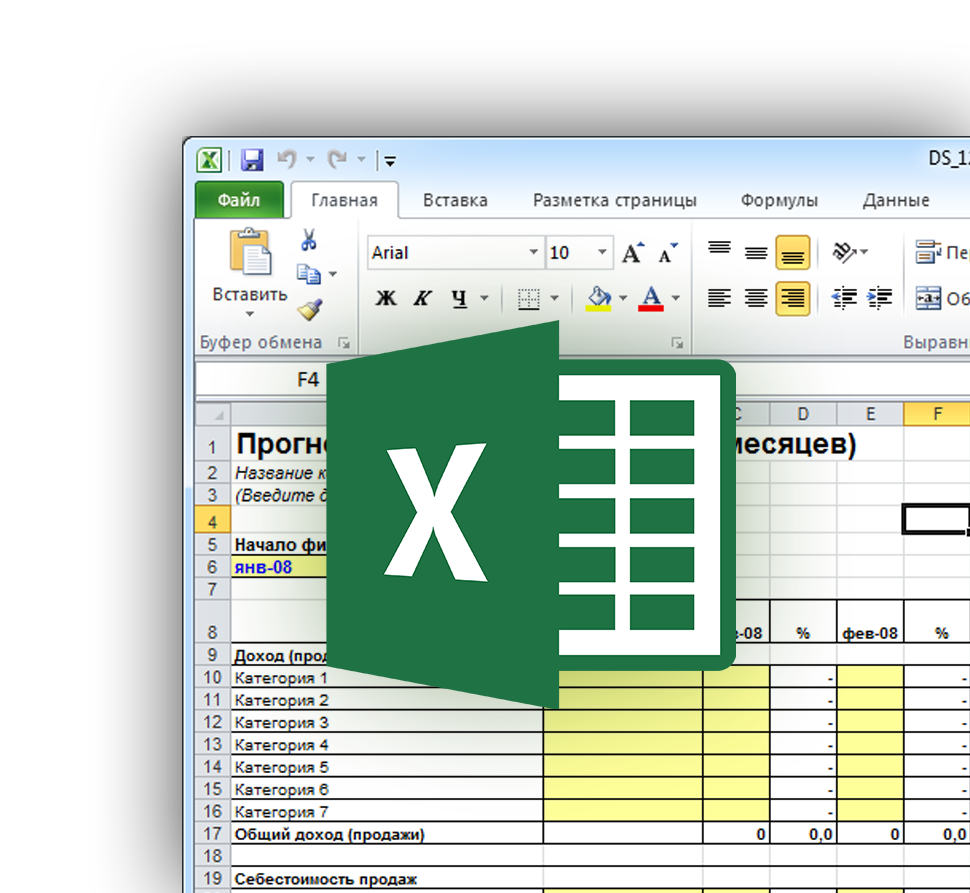Activate the Format Painter brush
Viewport: 970px width, 893px height.
pyautogui.click(x=309, y=309)
